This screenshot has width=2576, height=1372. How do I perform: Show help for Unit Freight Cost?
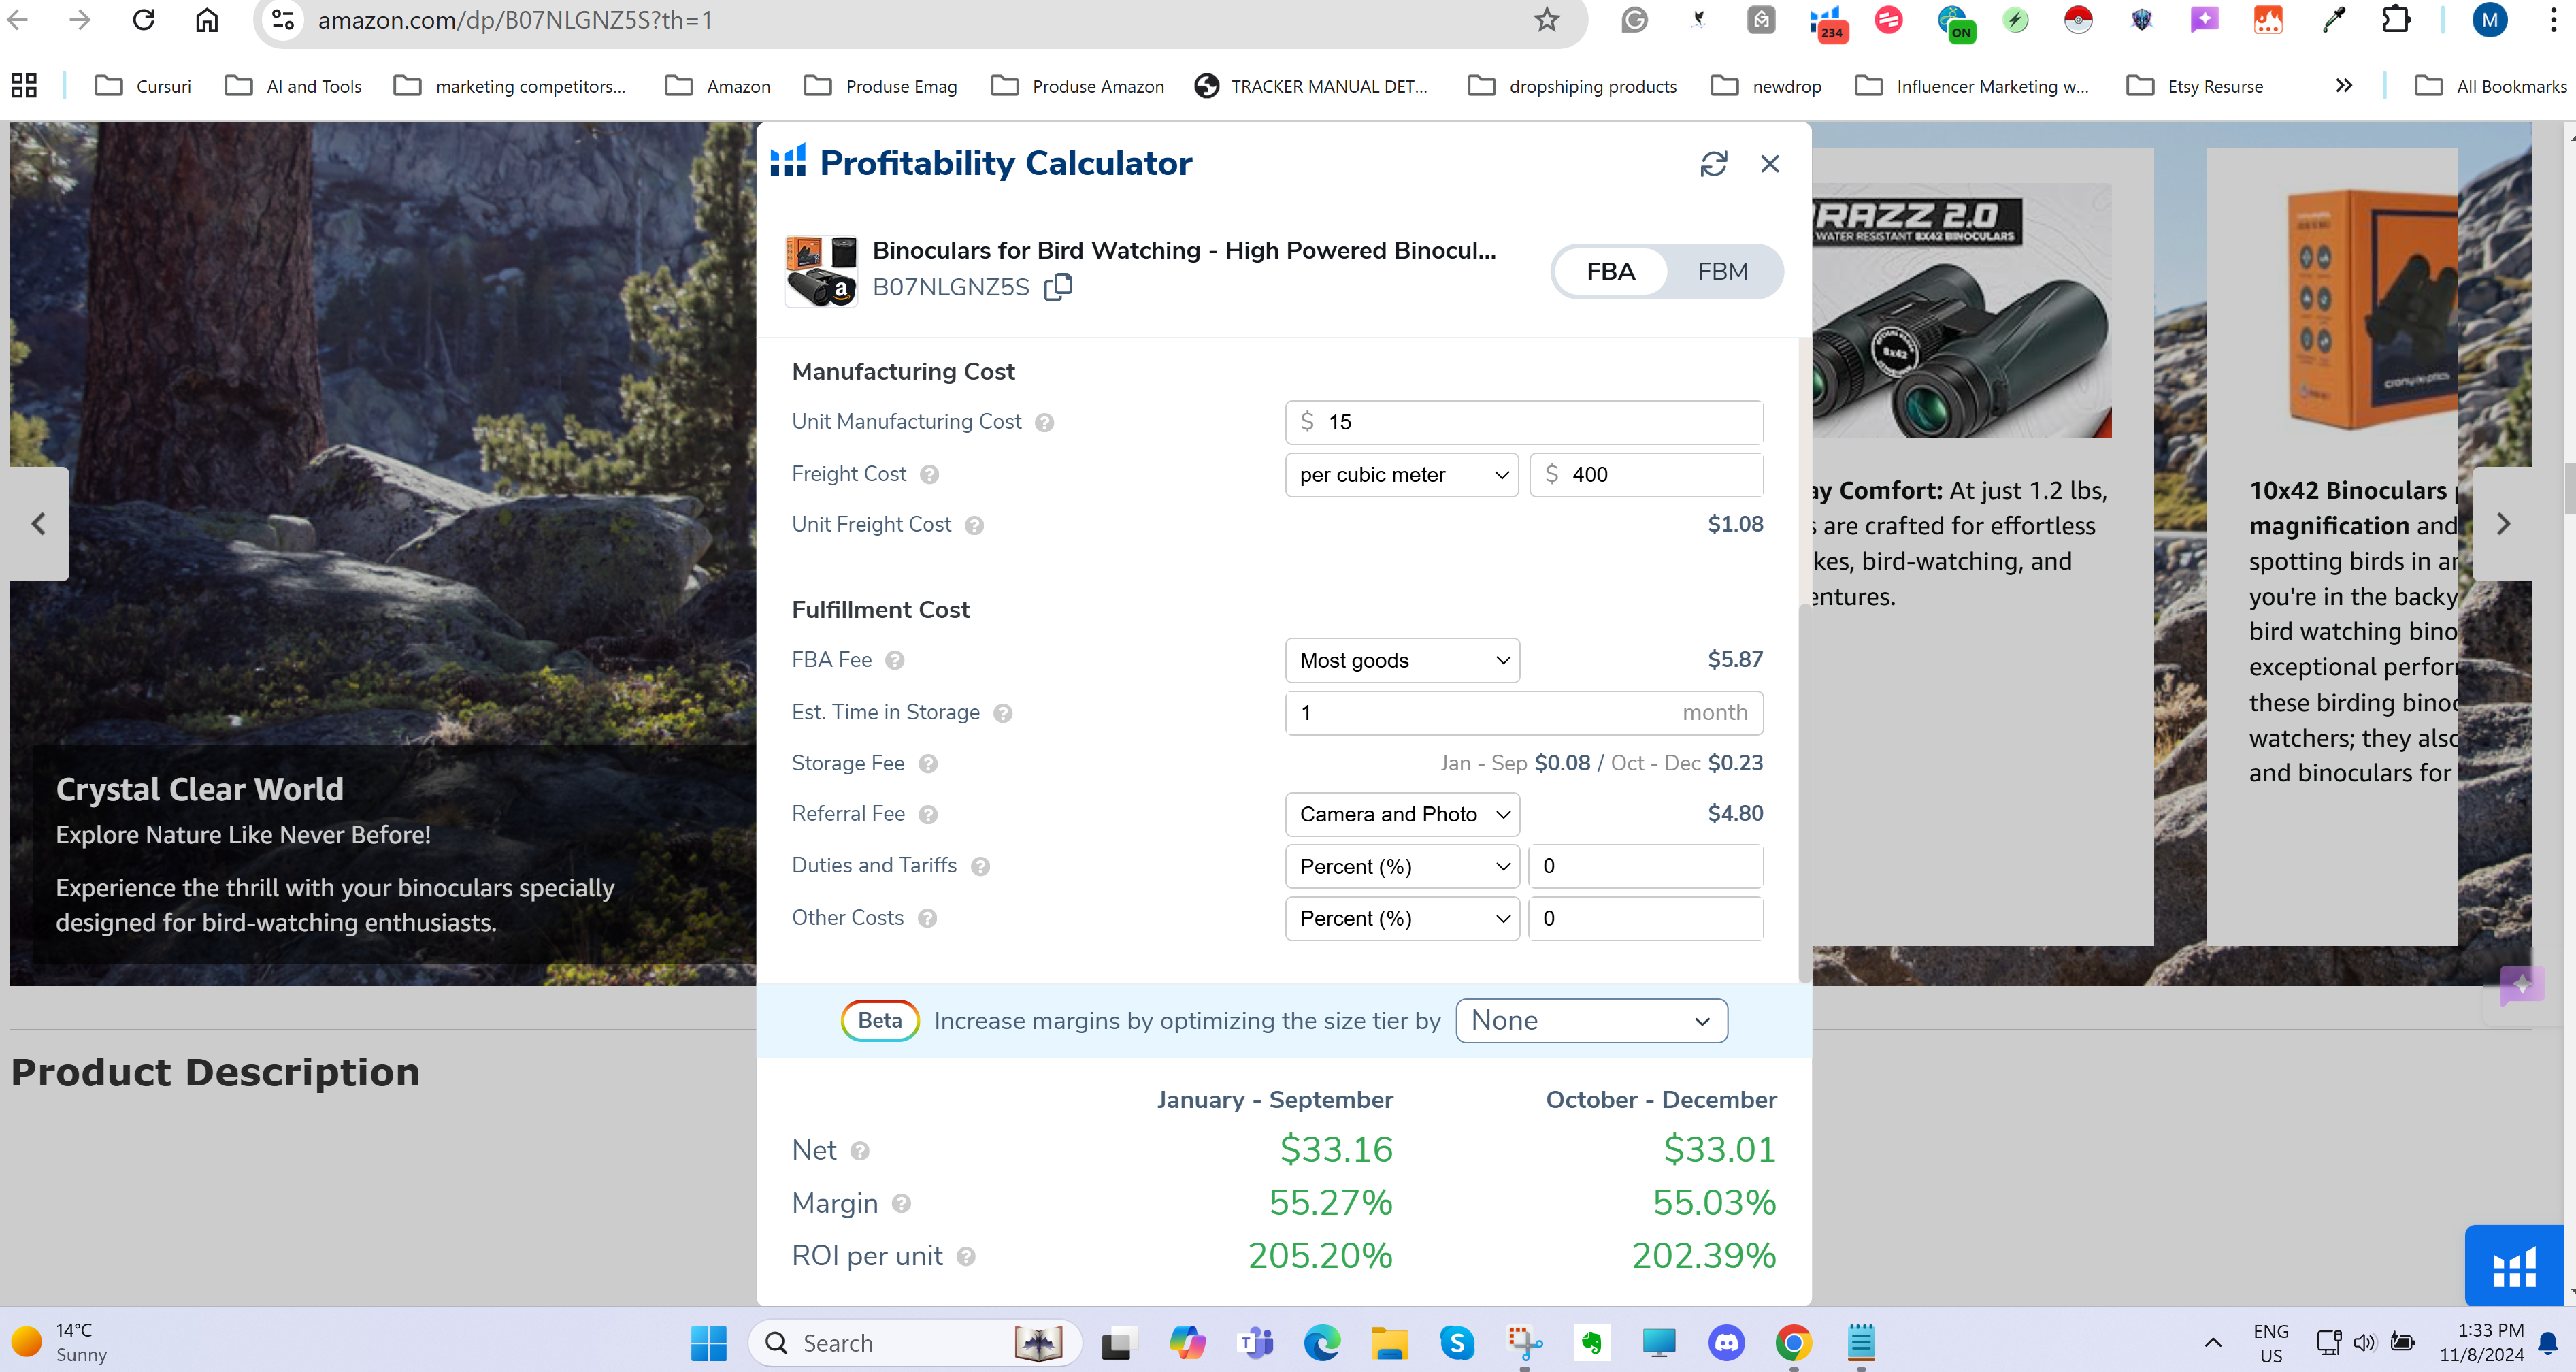click(x=974, y=526)
